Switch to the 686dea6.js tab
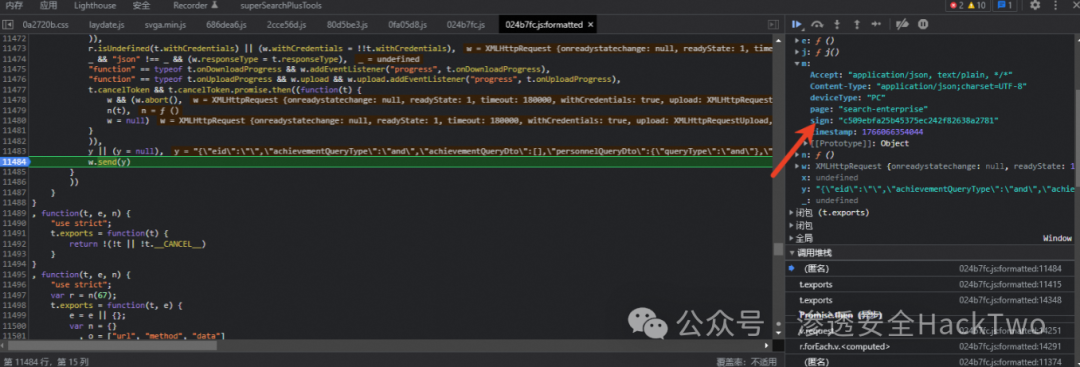This screenshot has height=367, width=1080. [226, 25]
